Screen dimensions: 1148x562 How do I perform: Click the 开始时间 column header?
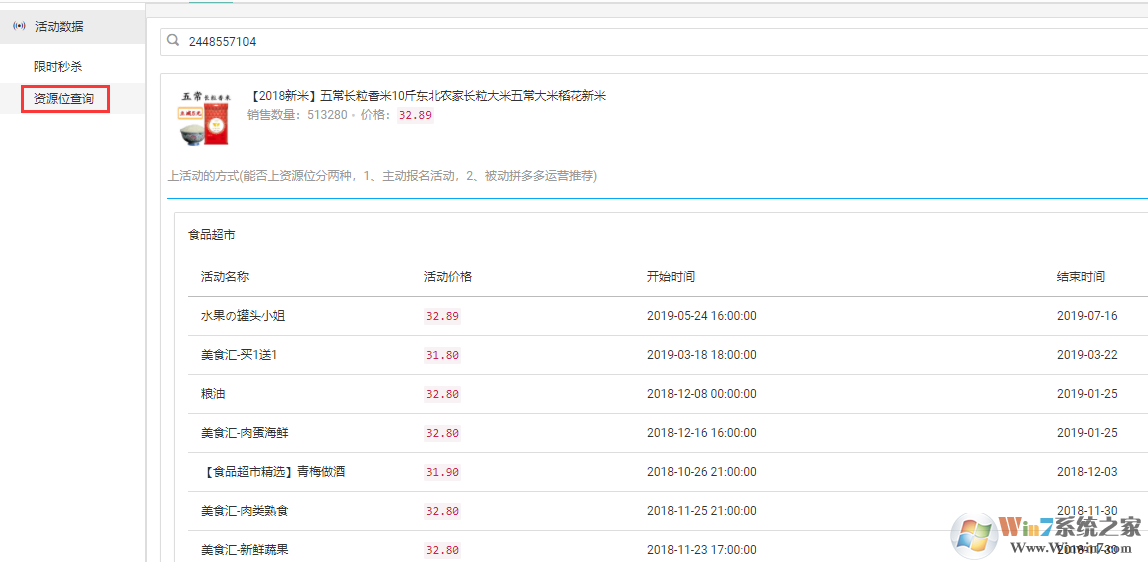(671, 276)
